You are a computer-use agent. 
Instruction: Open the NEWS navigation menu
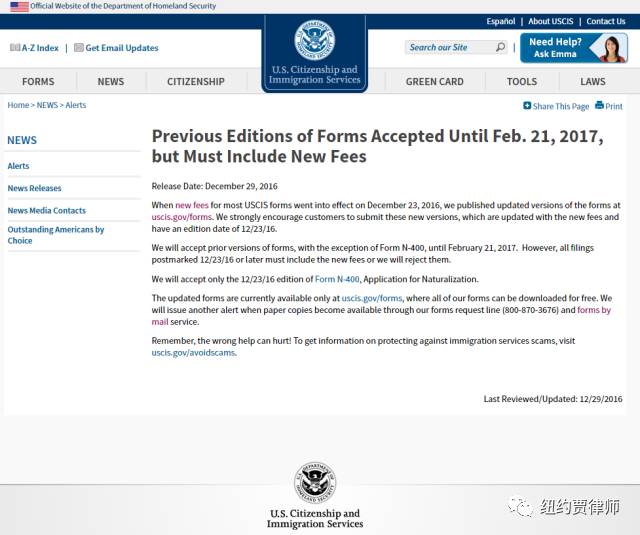111,82
